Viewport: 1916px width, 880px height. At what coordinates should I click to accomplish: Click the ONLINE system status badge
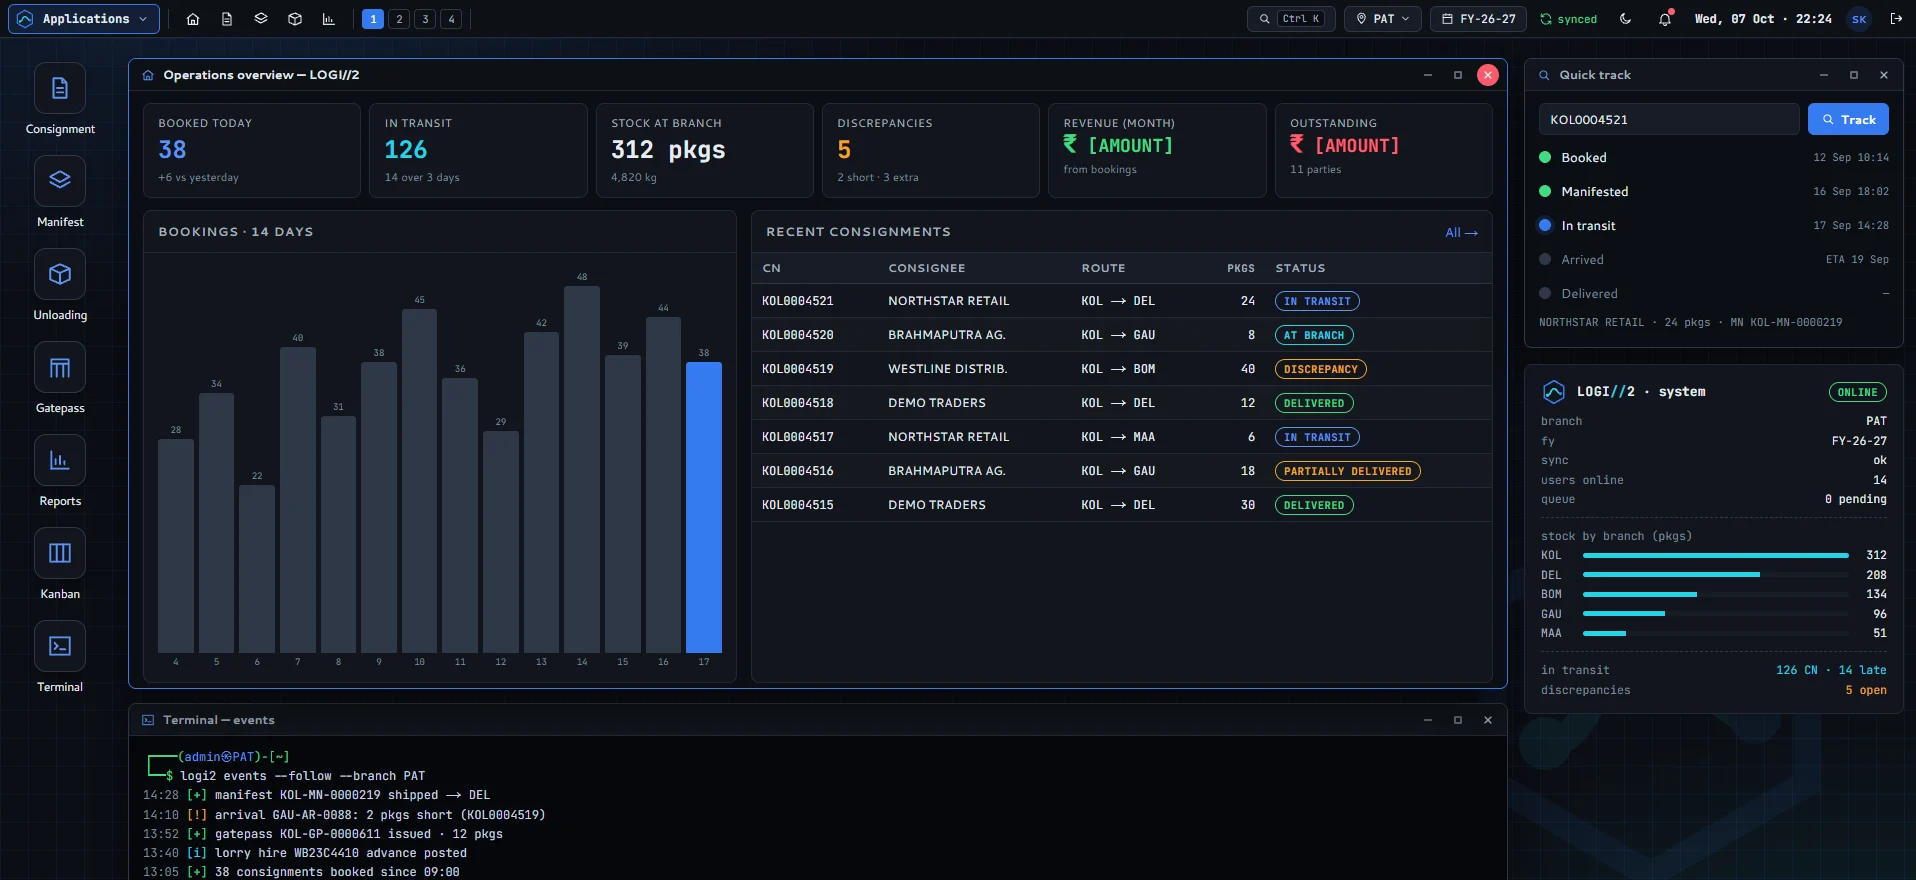click(1857, 392)
